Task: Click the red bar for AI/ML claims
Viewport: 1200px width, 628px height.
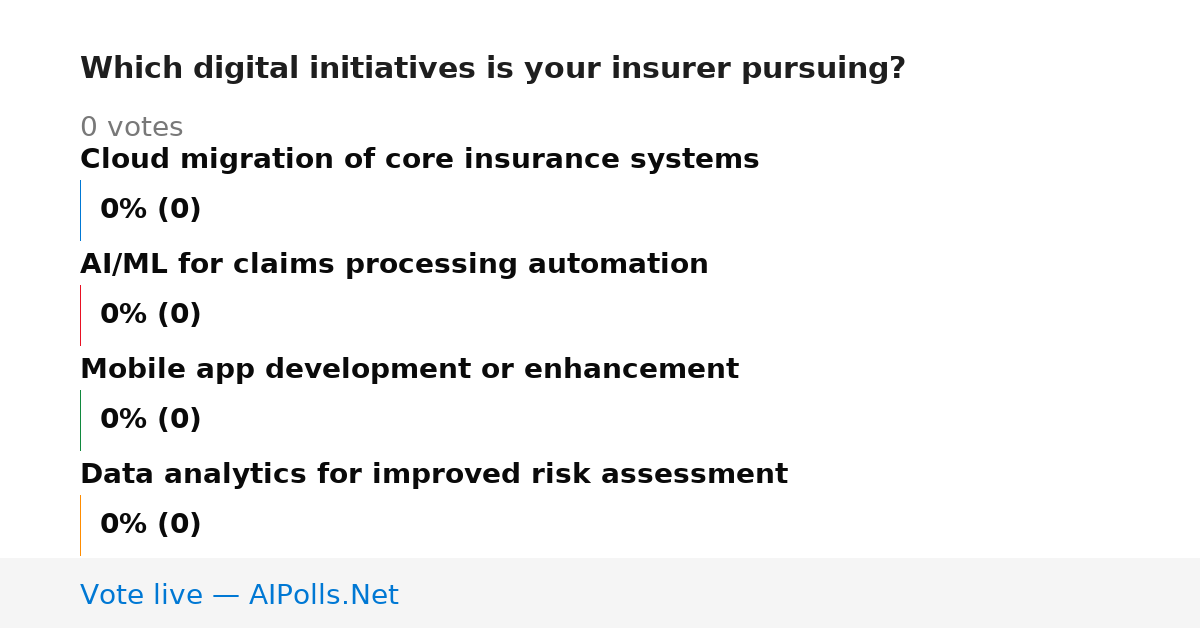Action: 80,315
